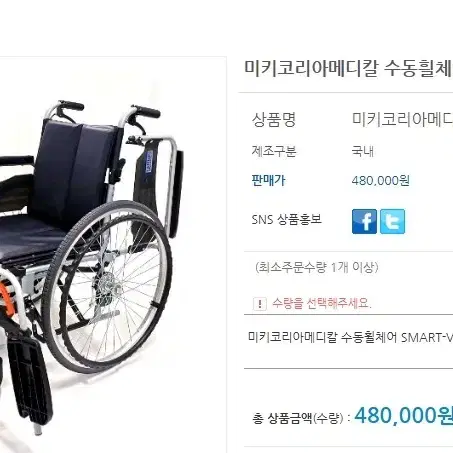Share product via Twitter icon
The width and height of the screenshot is (453, 453).
pos(393,221)
